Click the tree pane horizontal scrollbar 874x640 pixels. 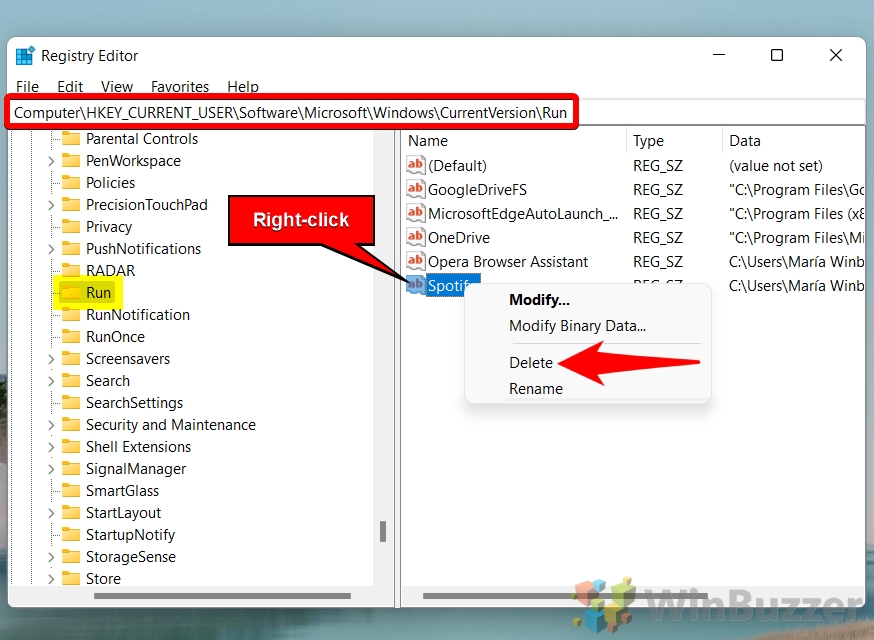(222, 596)
